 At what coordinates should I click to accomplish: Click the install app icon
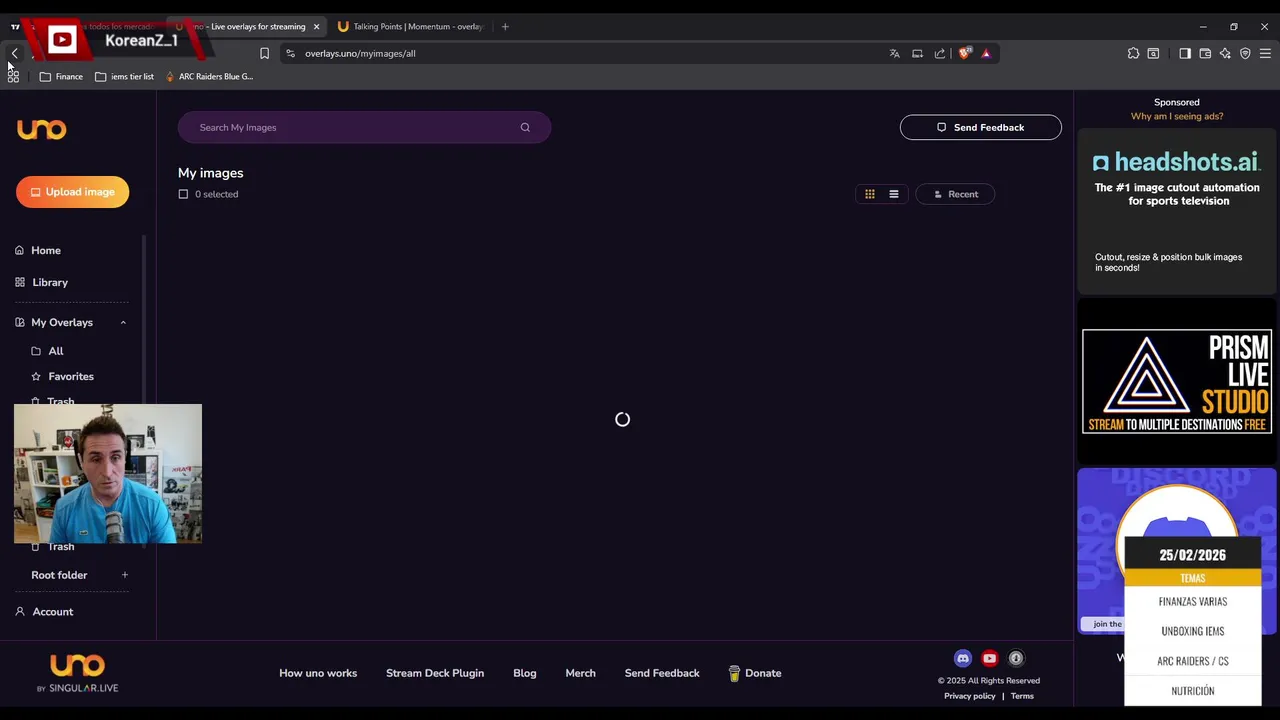tap(917, 53)
